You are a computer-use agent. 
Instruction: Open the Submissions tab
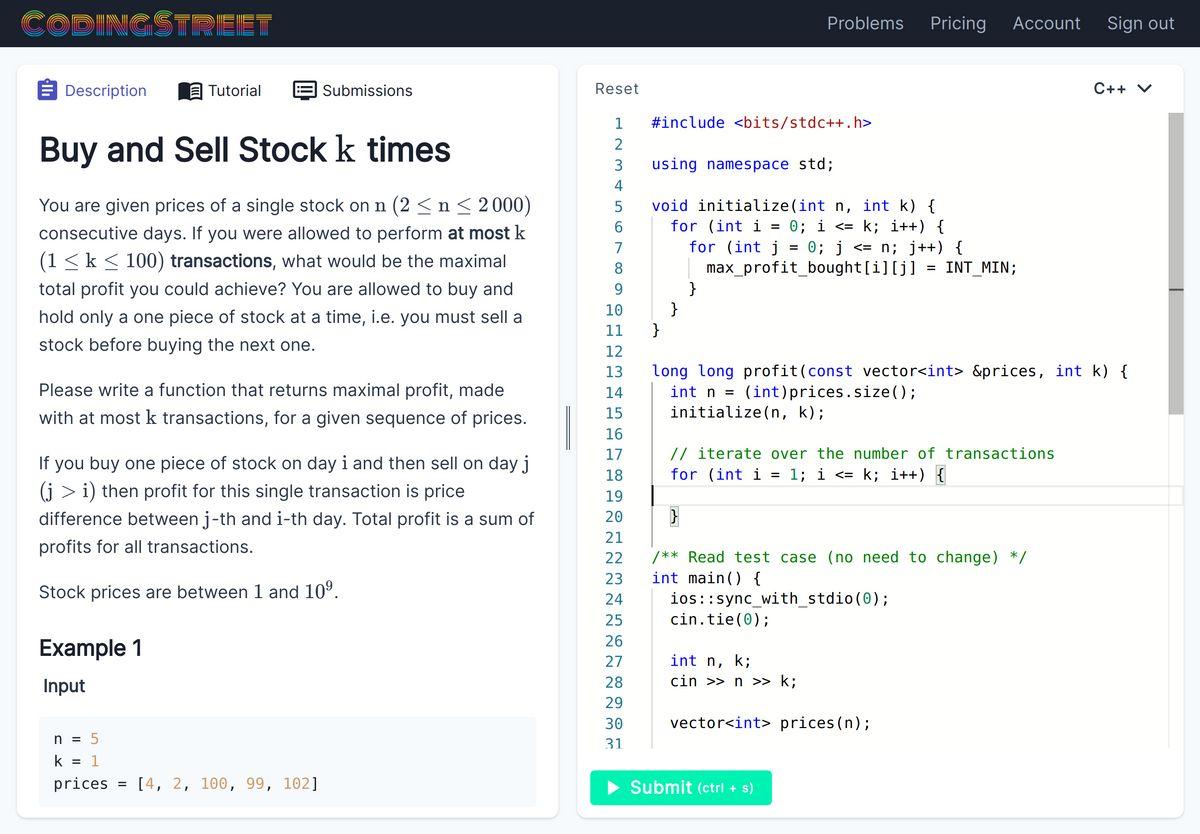(366, 91)
